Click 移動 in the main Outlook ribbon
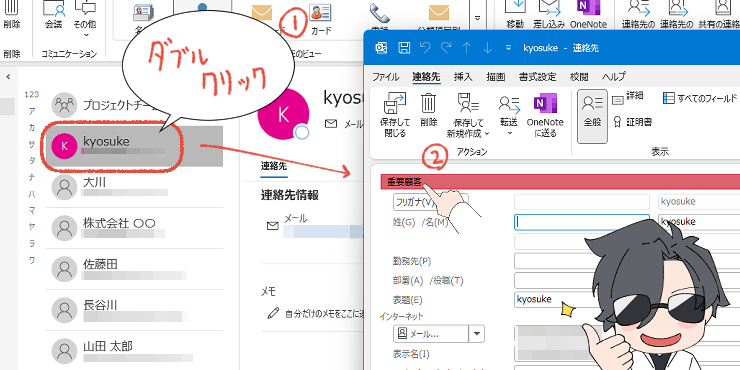 point(515,15)
